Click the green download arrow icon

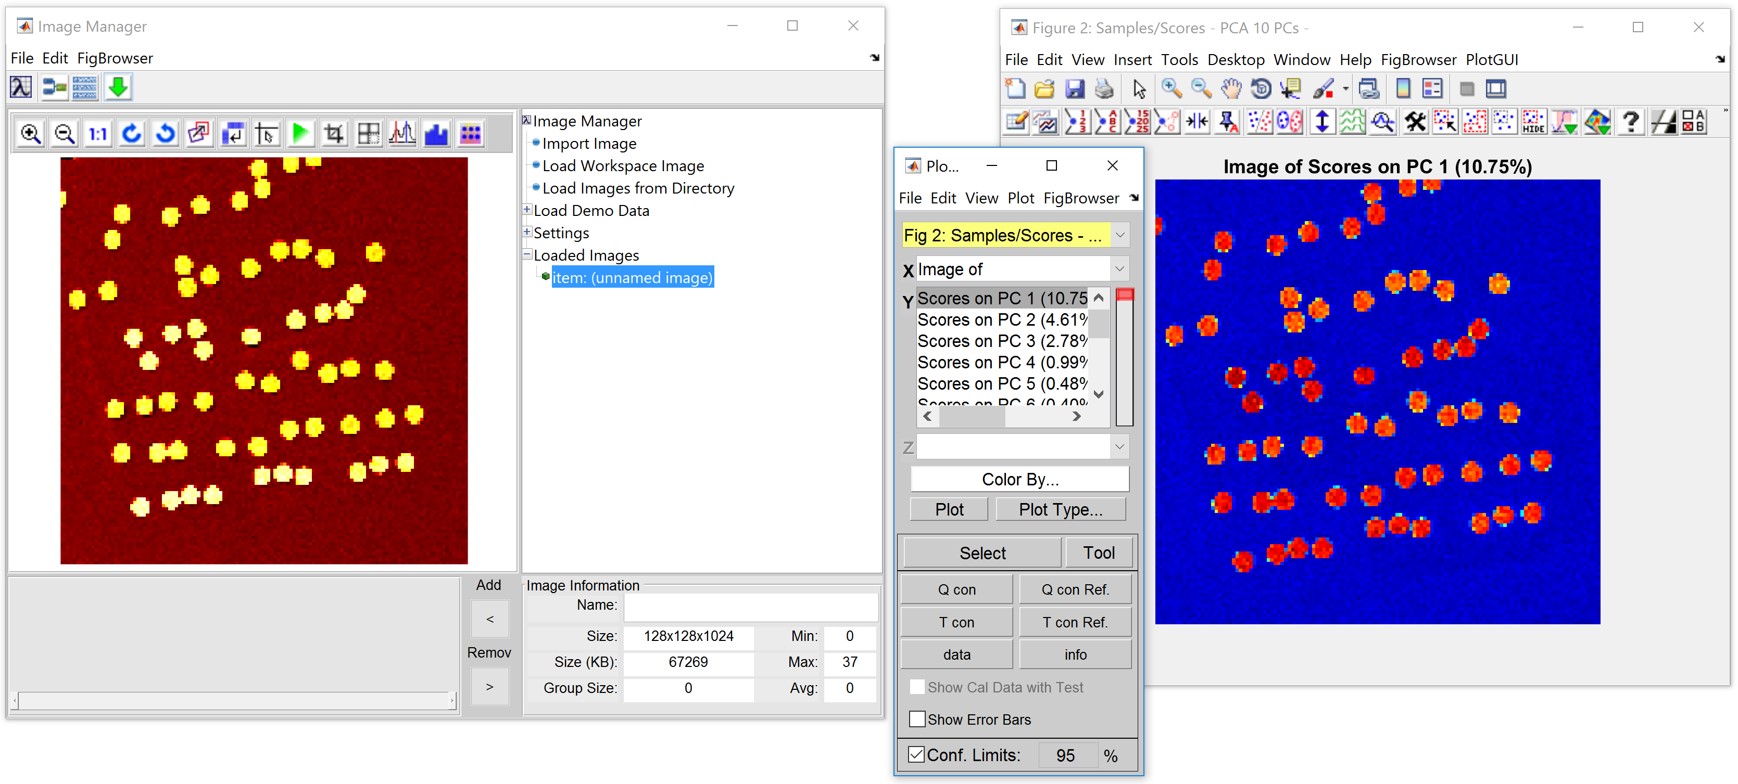[x=118, y=88]
